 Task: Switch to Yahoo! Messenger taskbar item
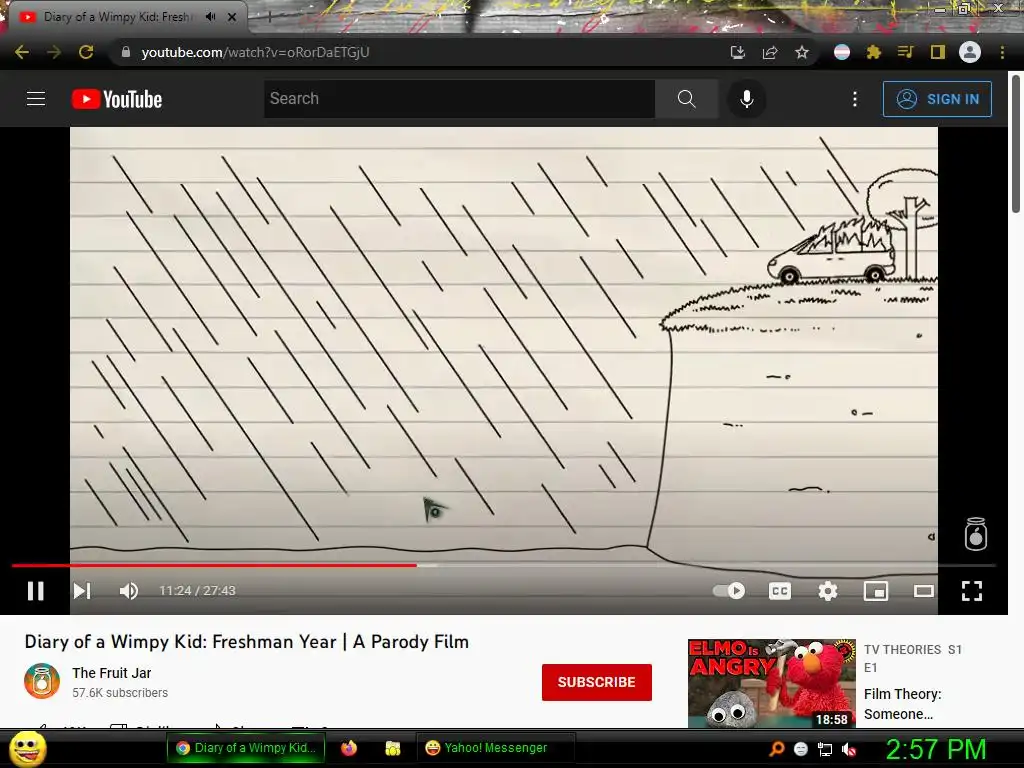point(496,748)
